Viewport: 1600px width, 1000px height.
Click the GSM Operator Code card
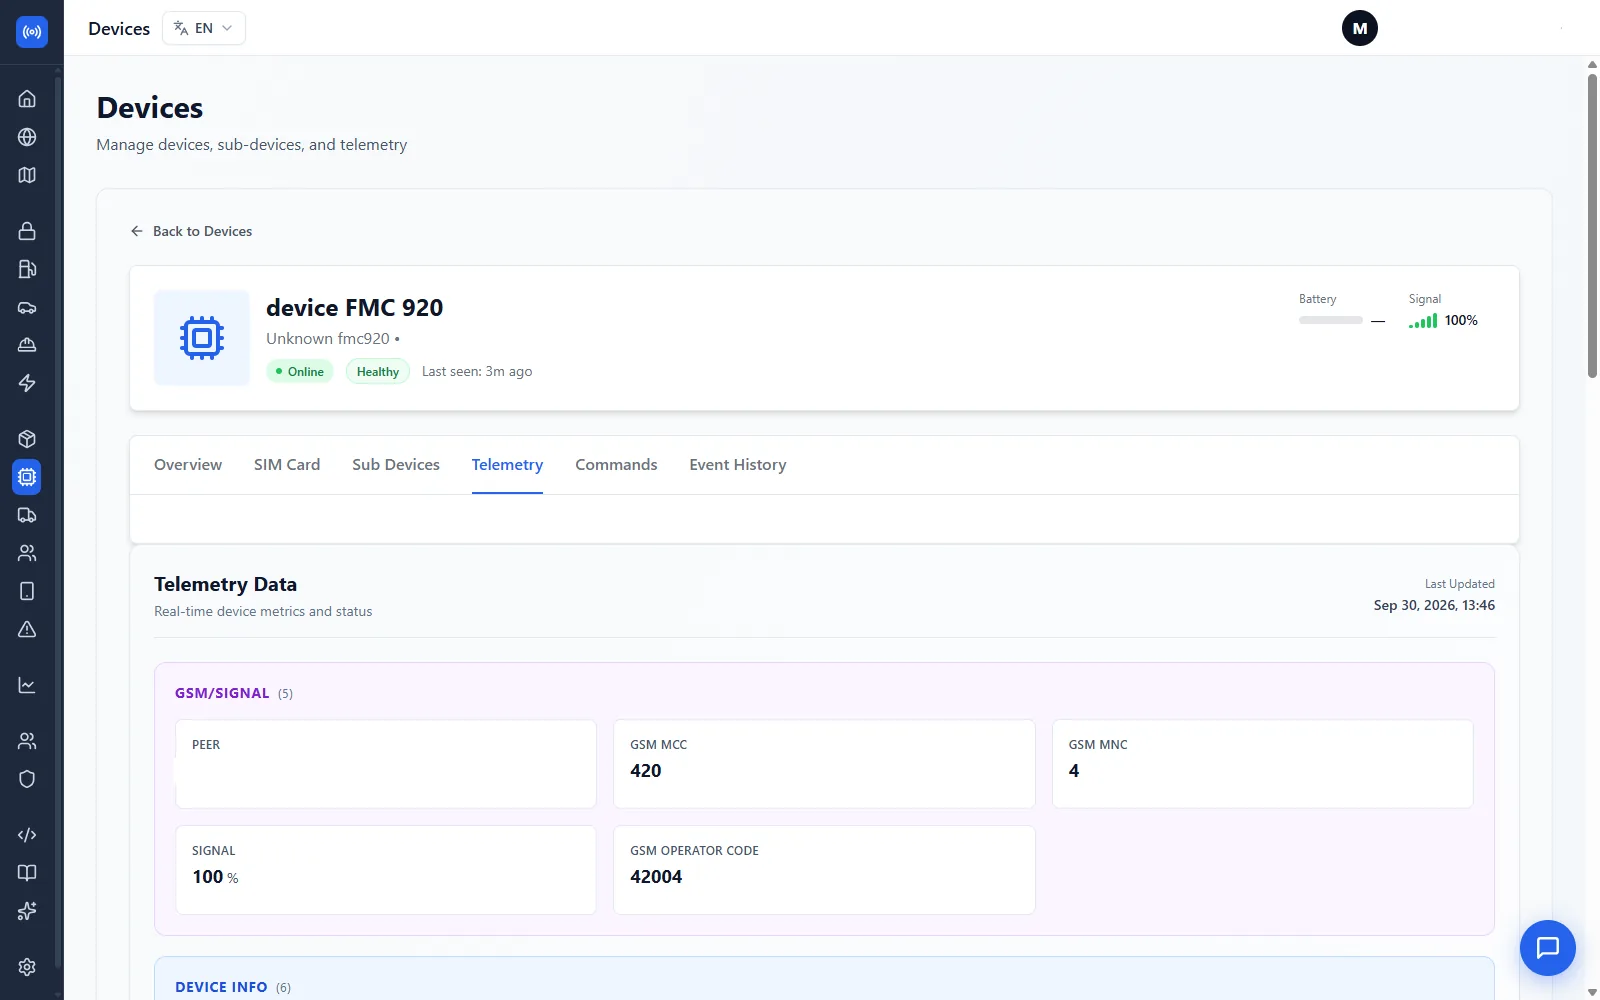824,870
